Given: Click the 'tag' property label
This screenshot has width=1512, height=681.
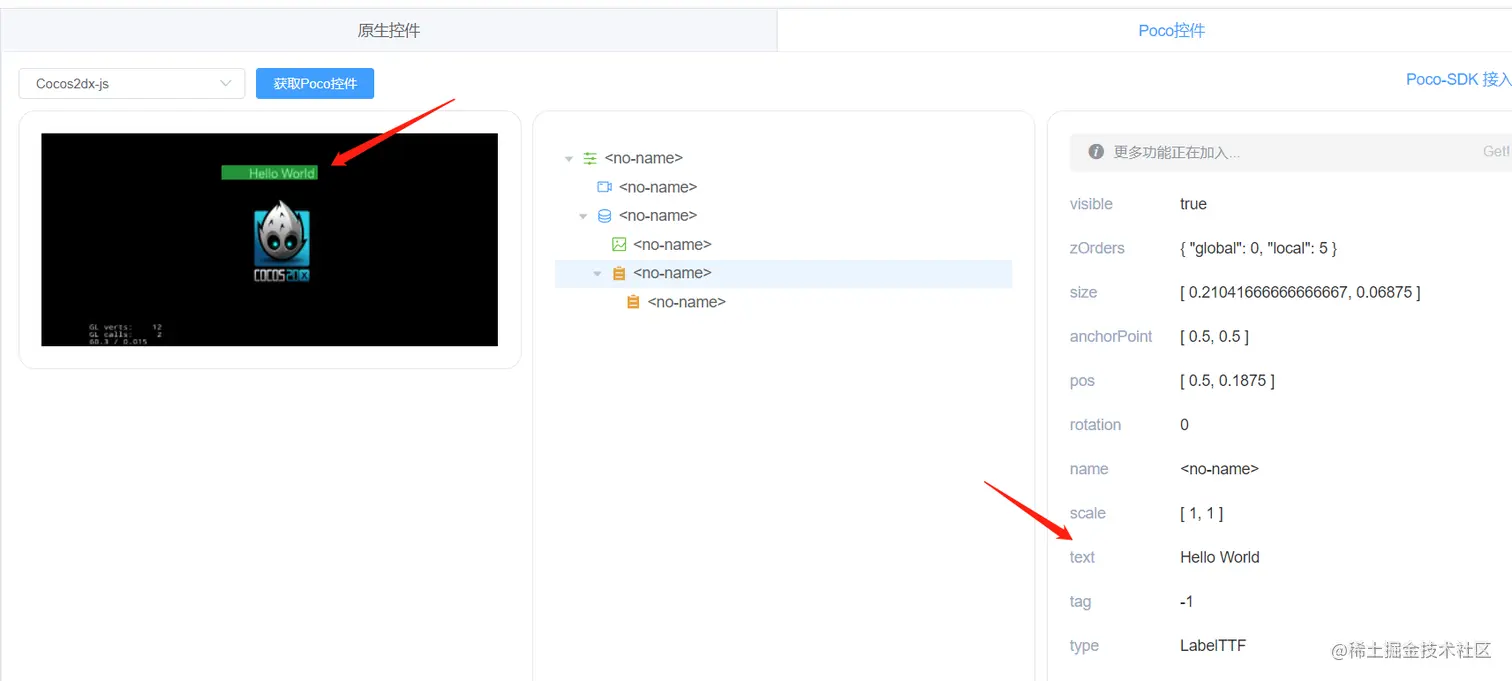Looking at the screenshot, I should (1080, 601).
